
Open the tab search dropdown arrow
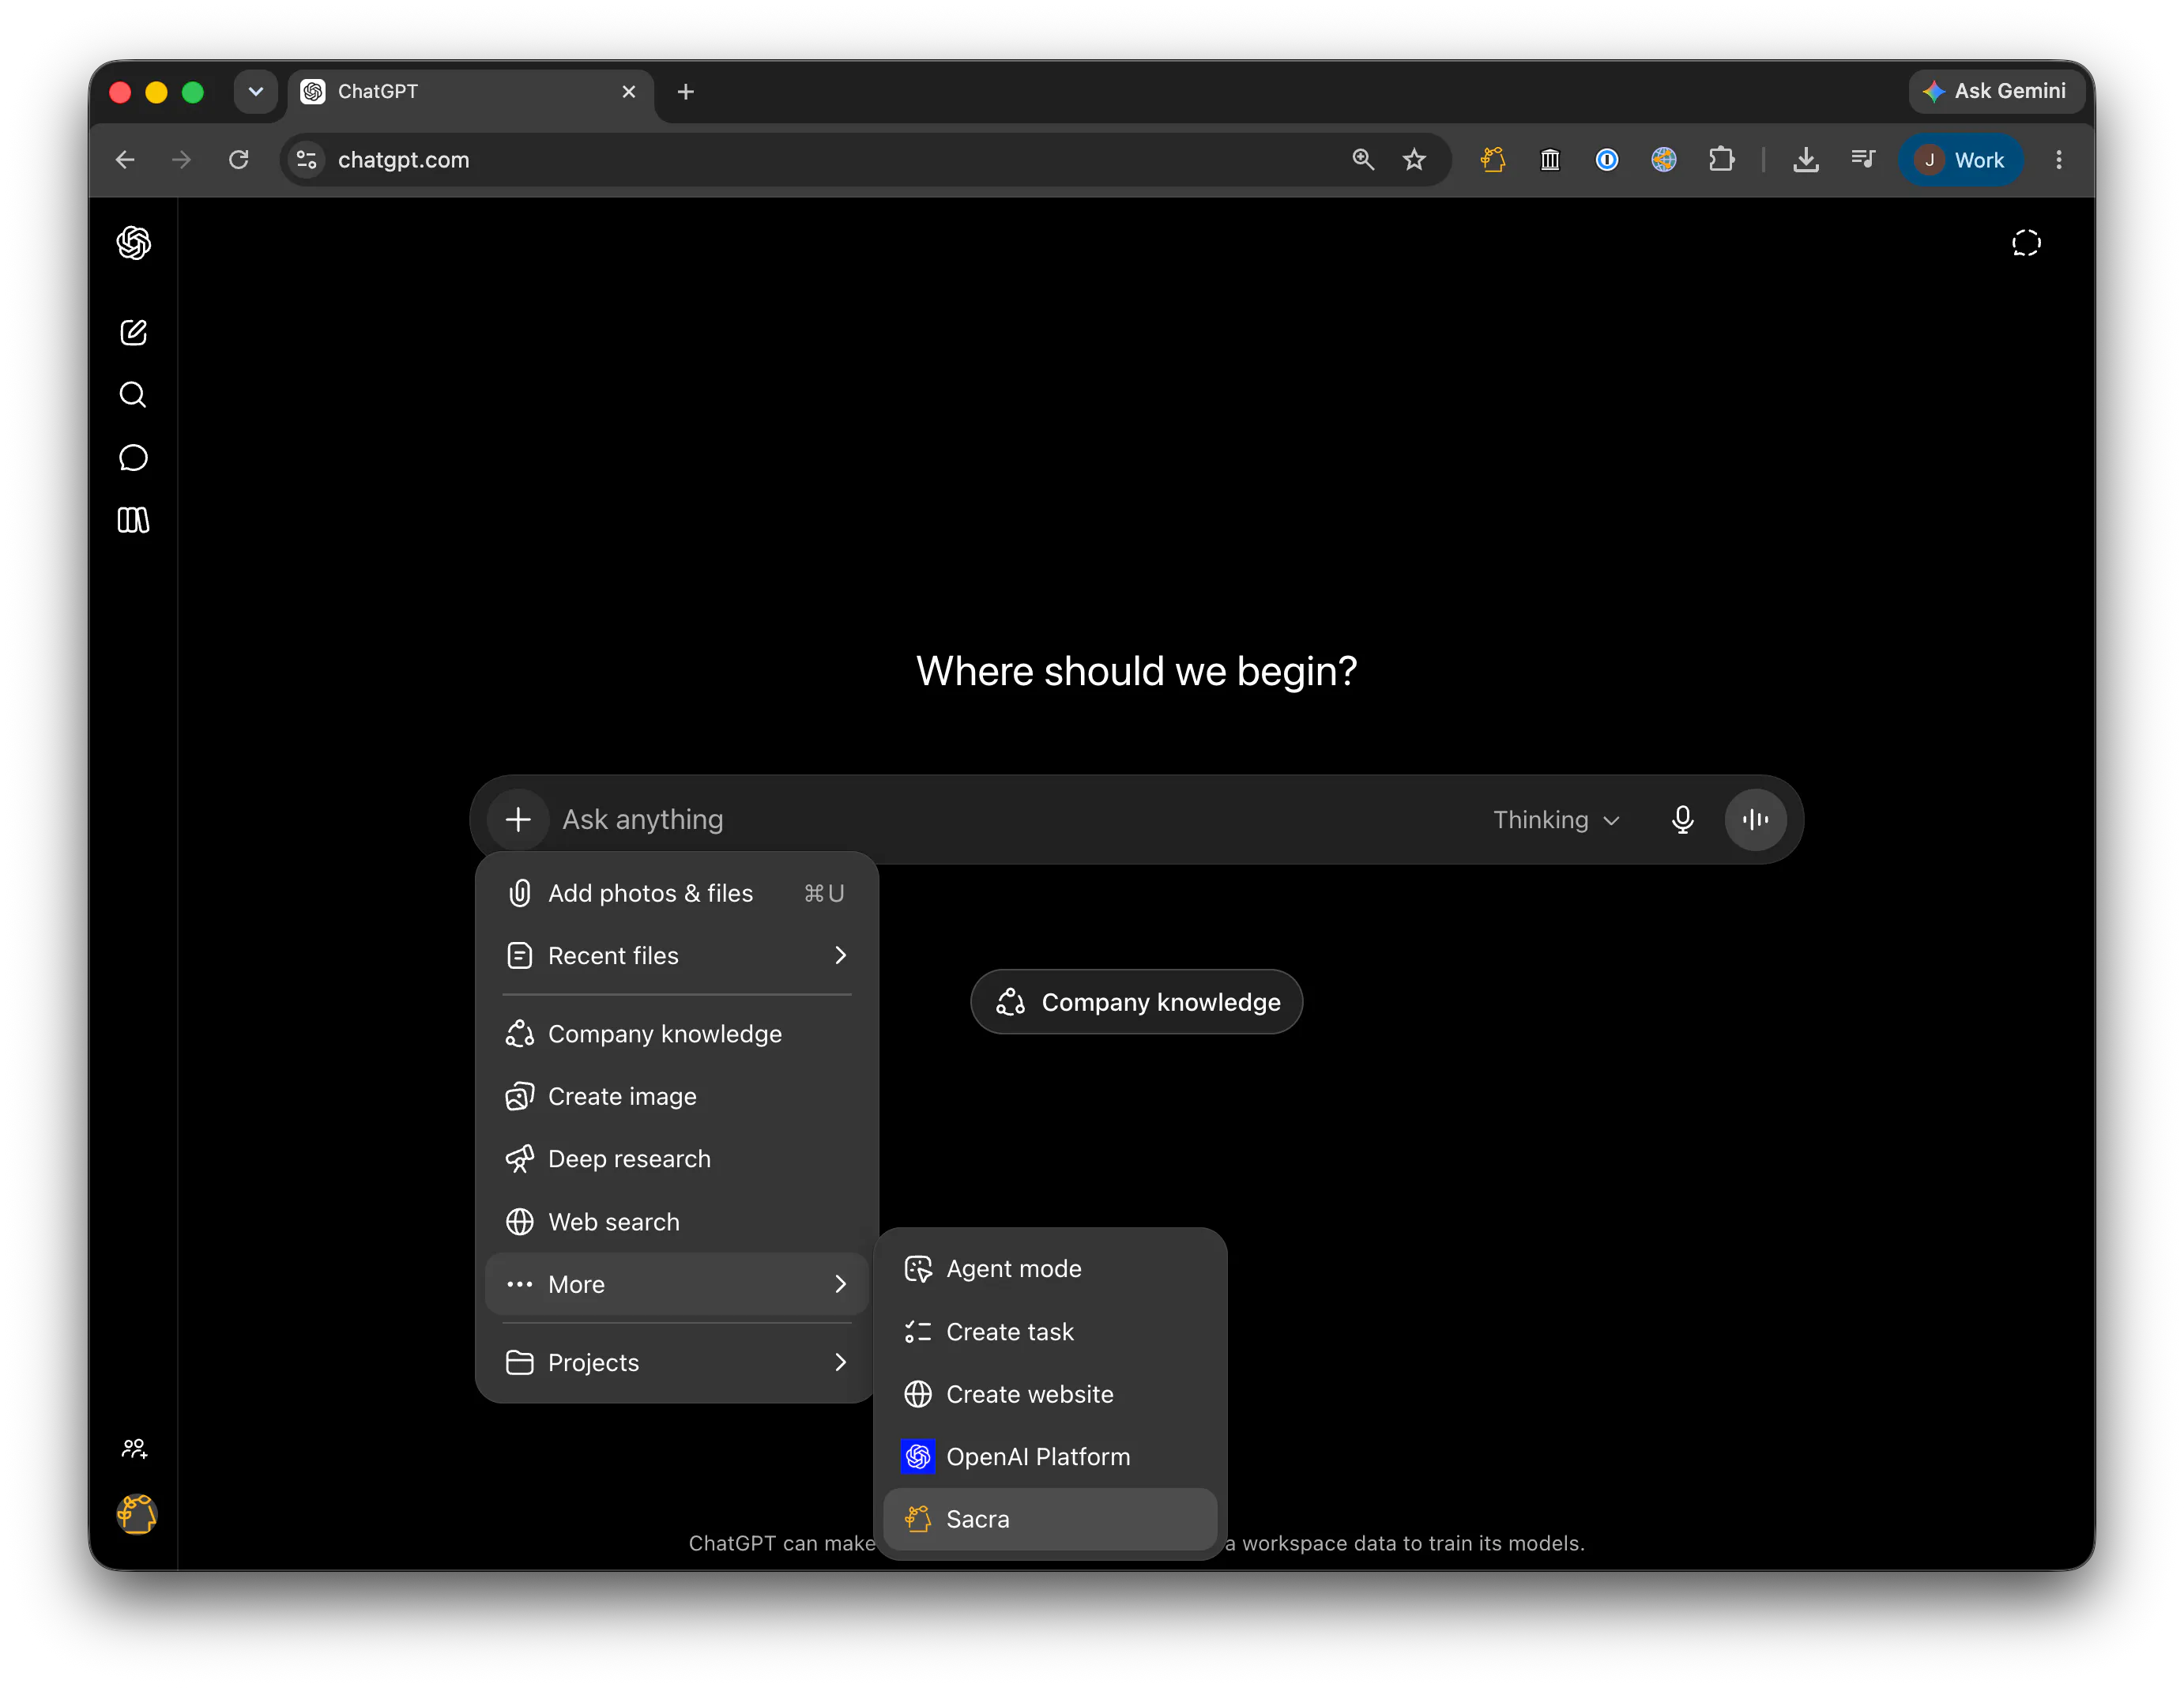[256, 92]
